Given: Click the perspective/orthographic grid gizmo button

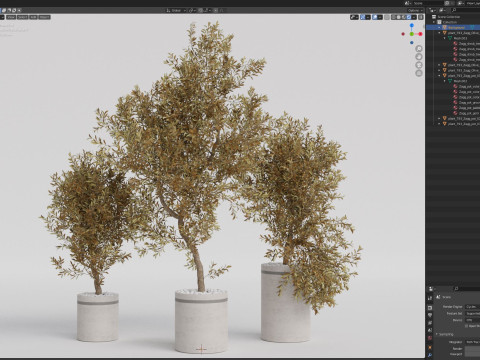Looking at the screenshot, I should pyautogui.click(x=419, y=73).
